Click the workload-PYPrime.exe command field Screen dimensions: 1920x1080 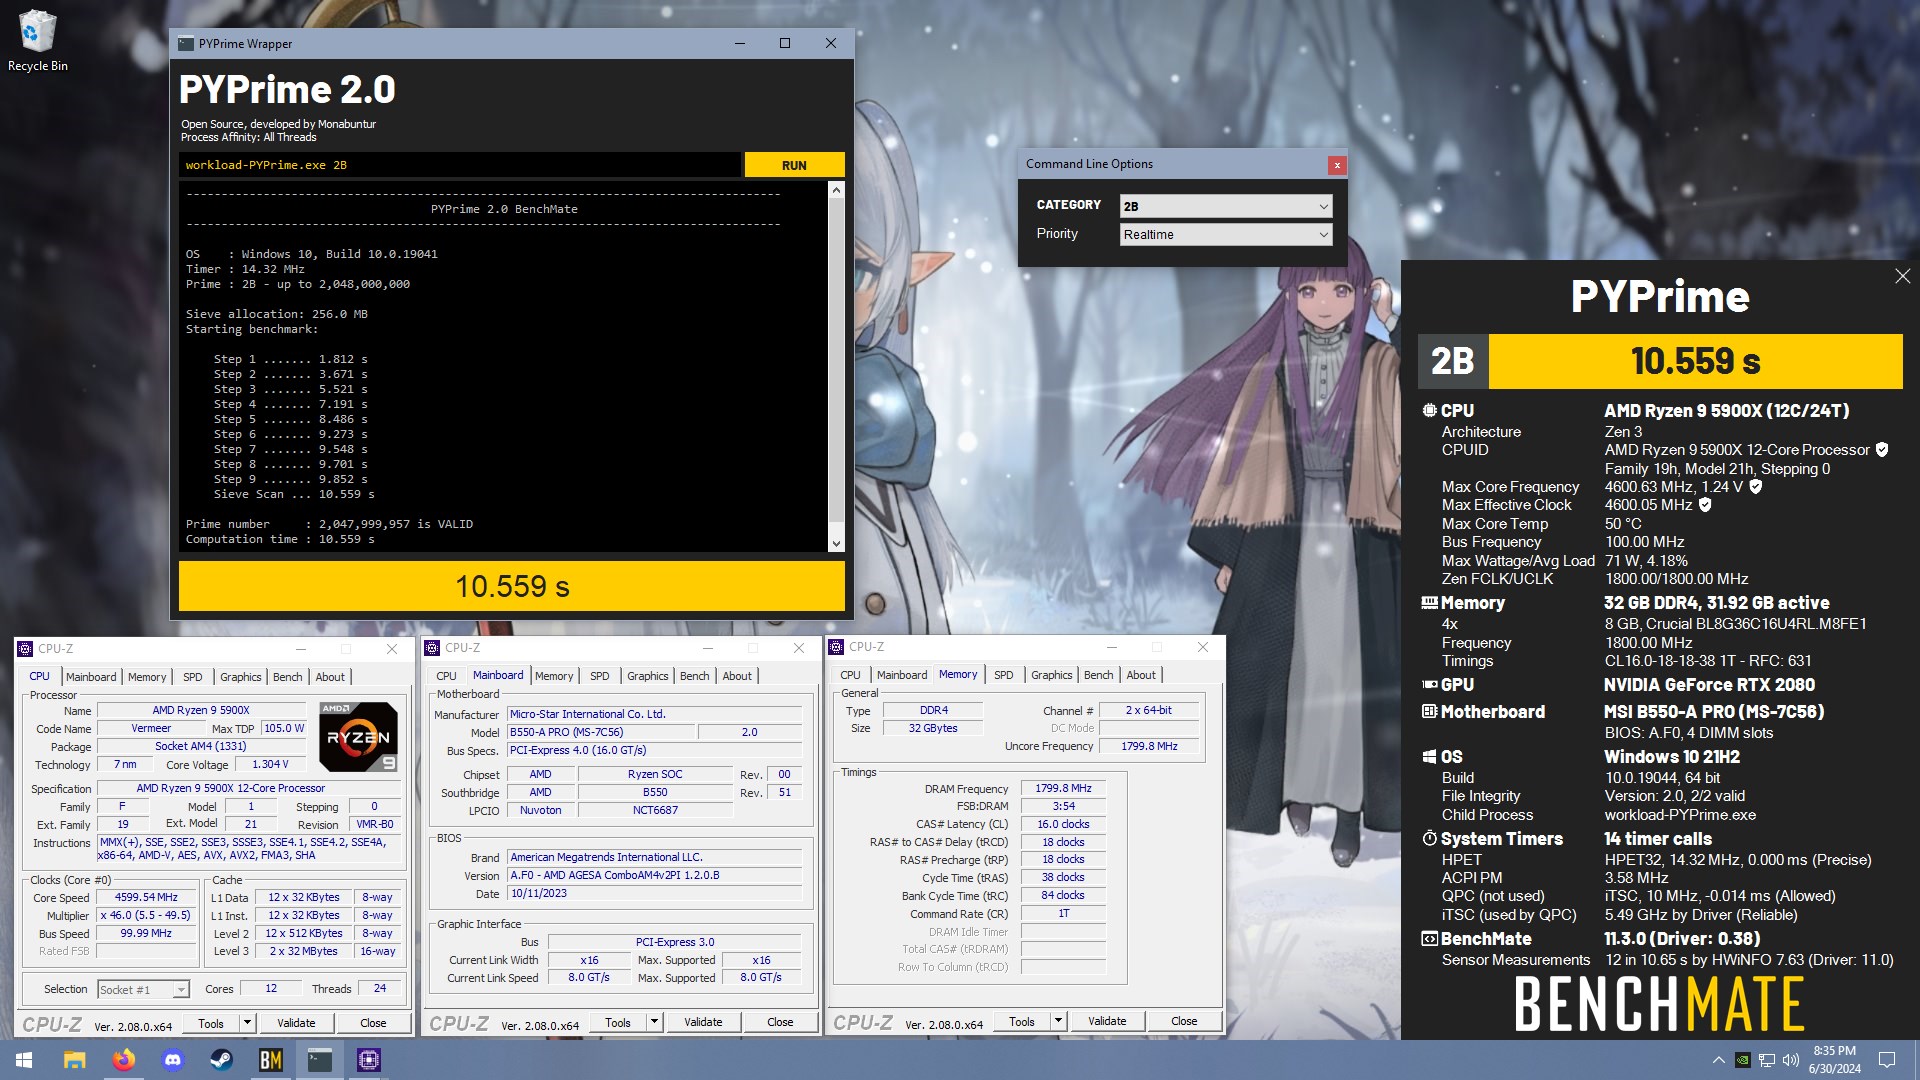coord(460,165)
